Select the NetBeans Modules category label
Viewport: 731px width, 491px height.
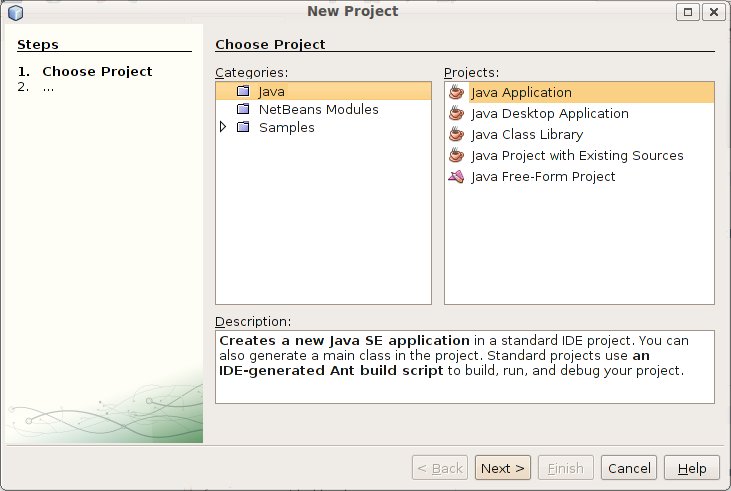(318, 110)
